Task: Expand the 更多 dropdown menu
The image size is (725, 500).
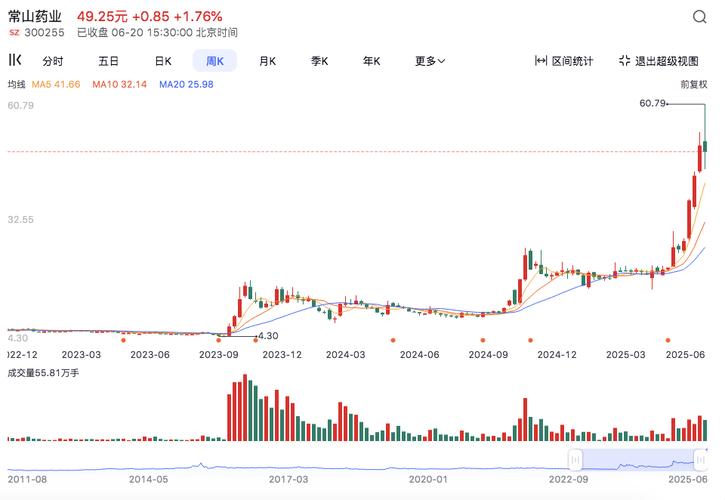Action: pos(429,61)
